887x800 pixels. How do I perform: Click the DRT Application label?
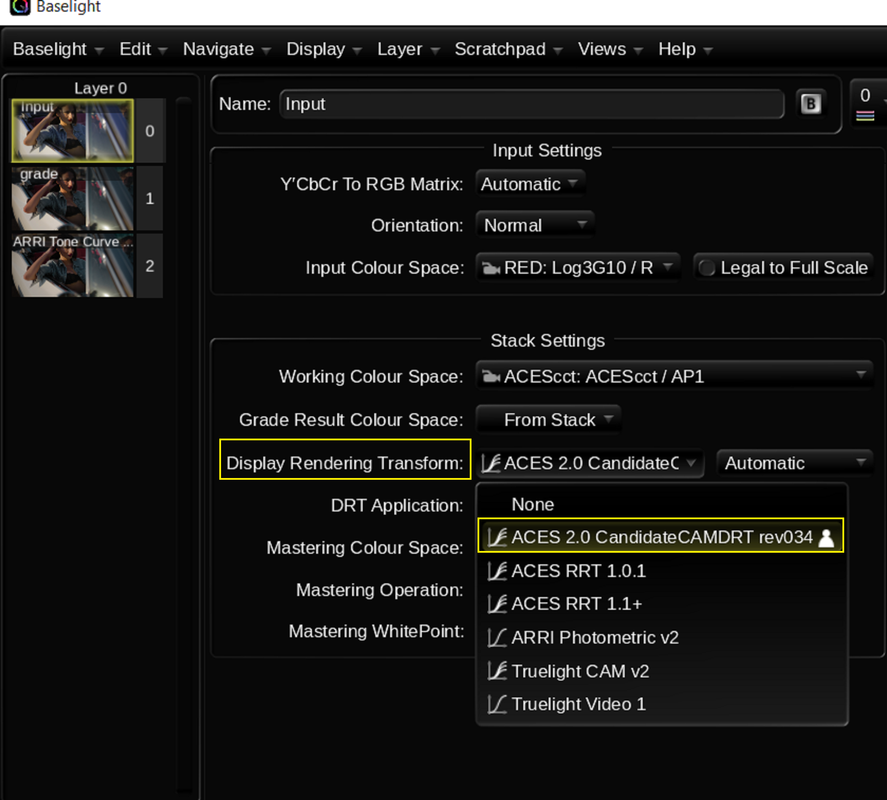[x=397, y=505]
